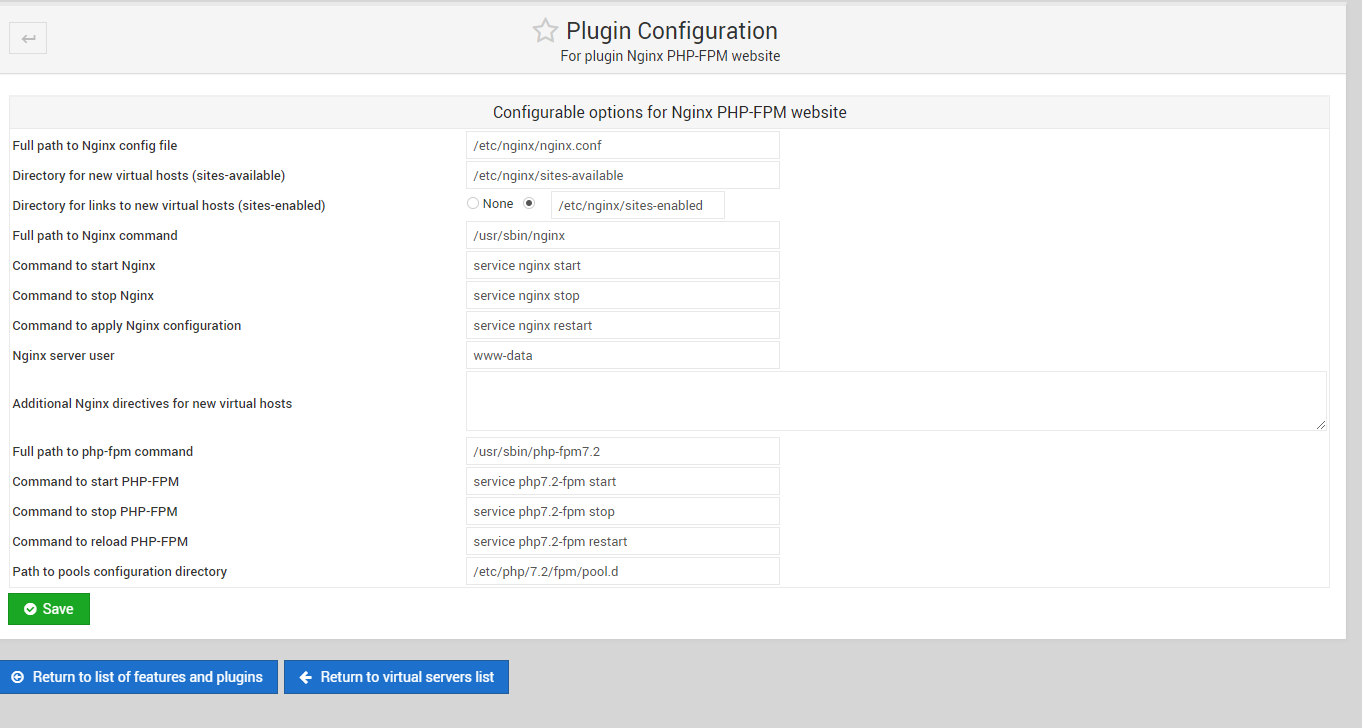Toggle the favorite star next to Plugin Configuration
1362x728 pixels.
point(545,31)
